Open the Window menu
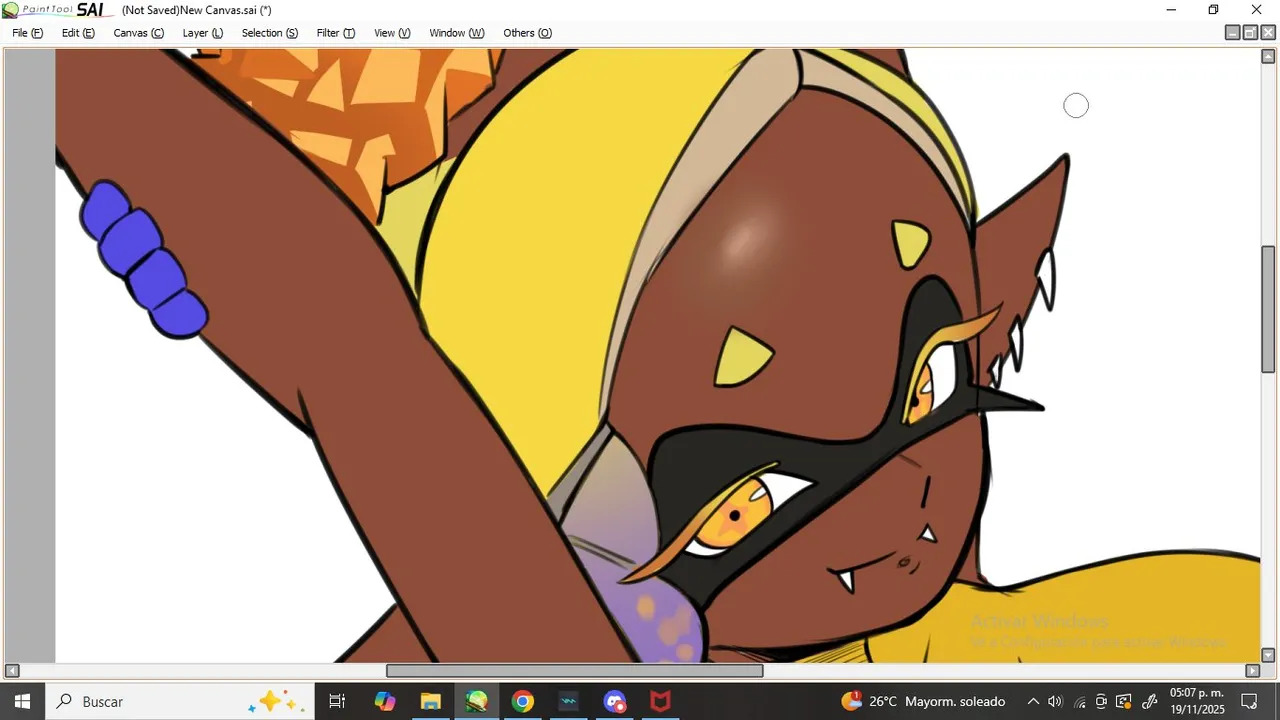 pos(456,33)
